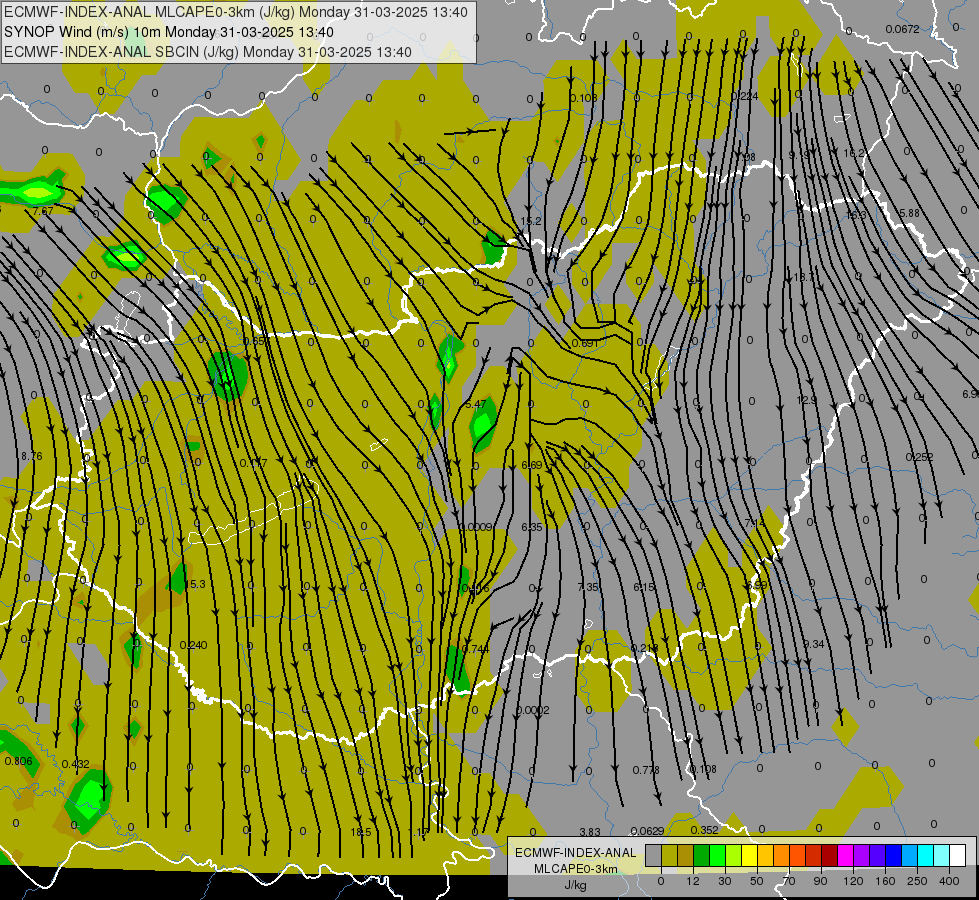Click the legend tick label 50
The height and width of the screenshot is (900, 979).
tap(756, 881)
